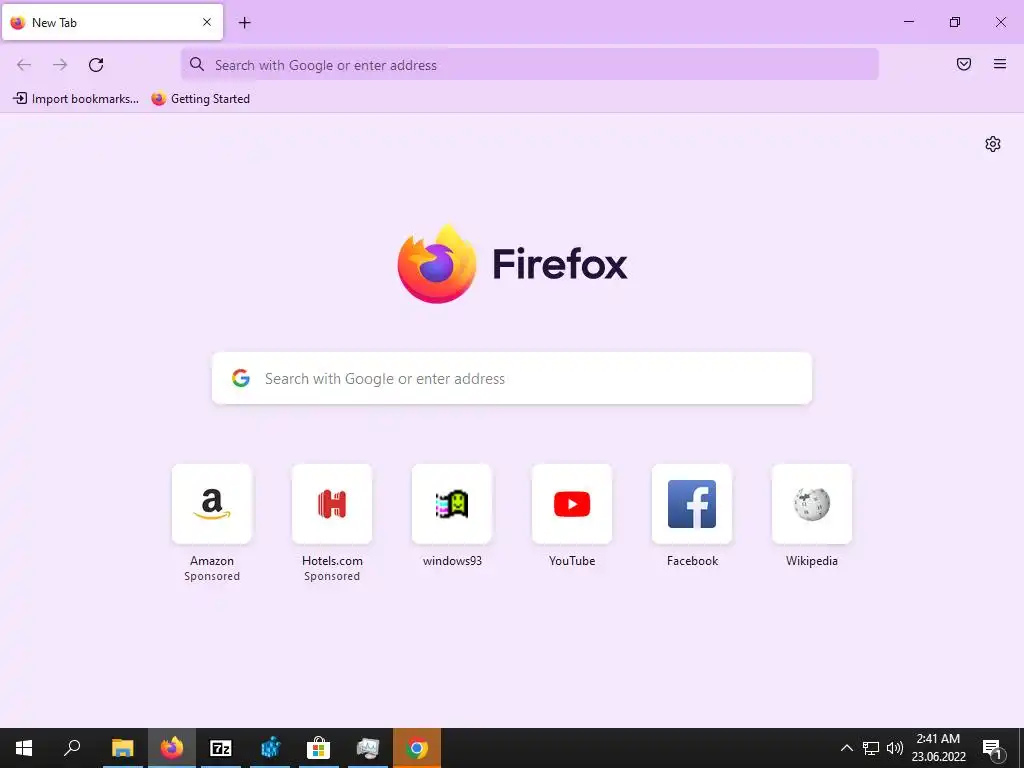1024x768 pixels.
Task: Show hidden system tray icons
Action: tap(846, 748)
